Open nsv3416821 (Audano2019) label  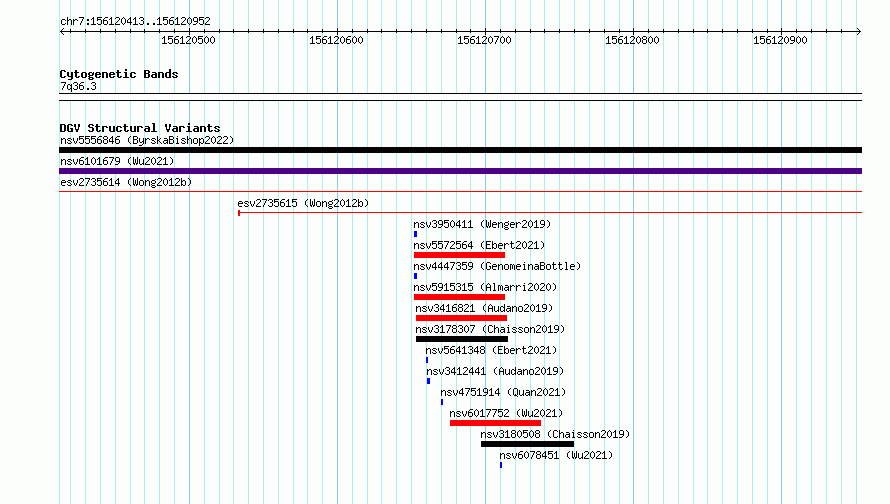tap(484, 308)
